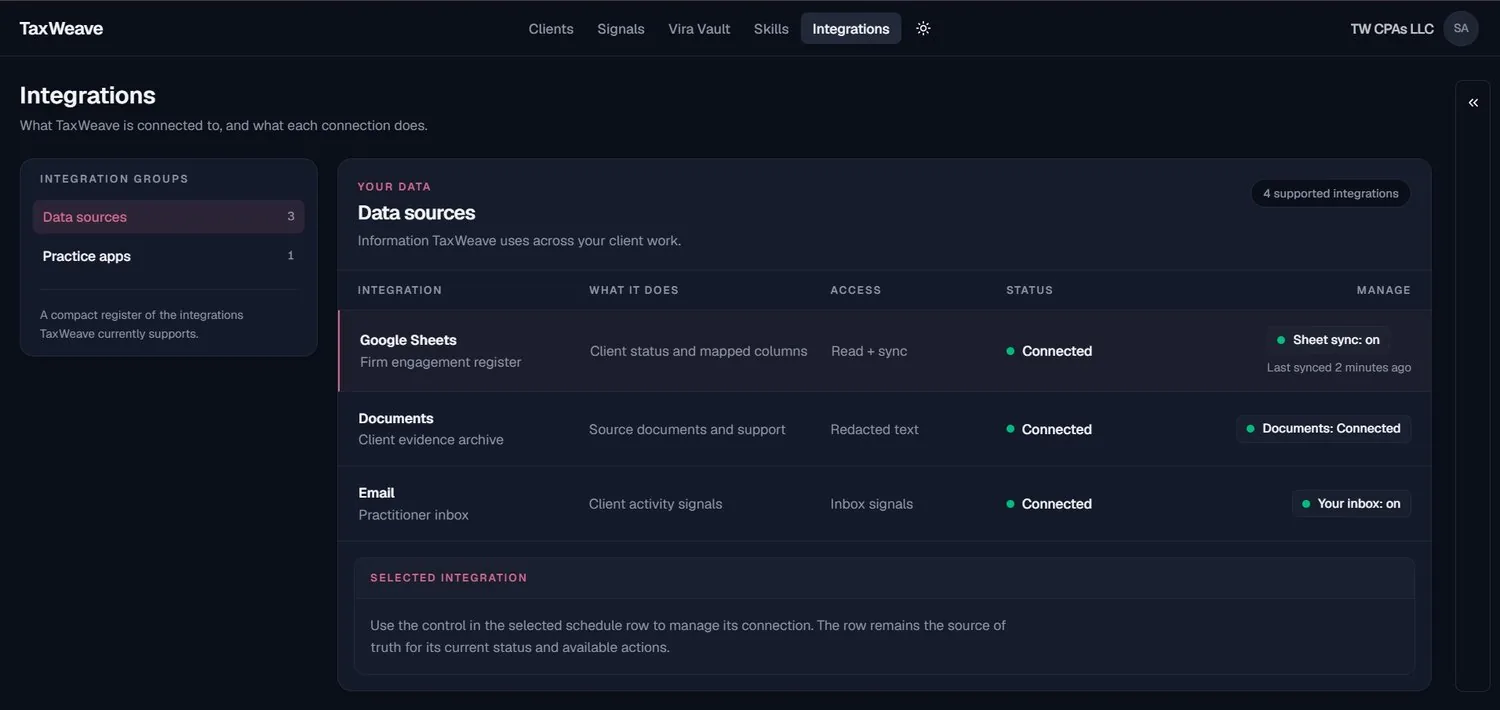Click the TaxWeave logo

click(61, 28)
